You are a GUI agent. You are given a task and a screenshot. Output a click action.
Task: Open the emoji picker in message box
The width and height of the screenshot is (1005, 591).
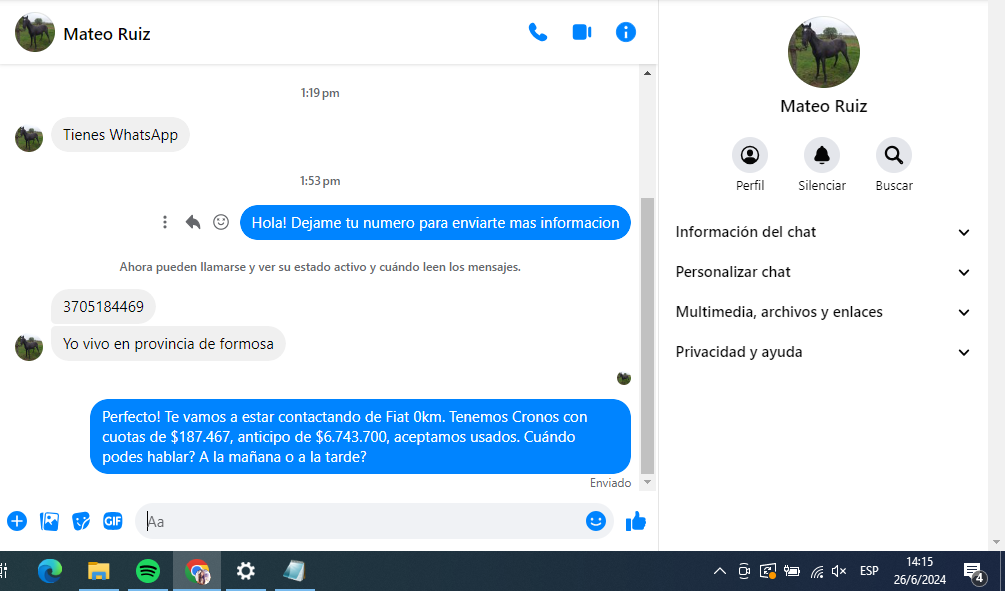click(596, 521)
